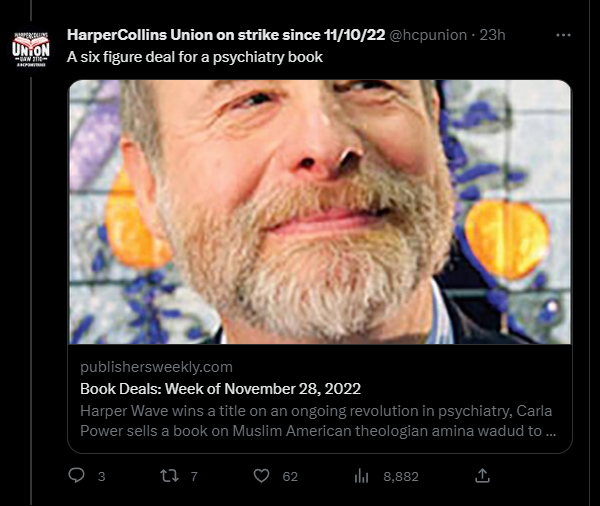
Task: Click the 23h timestamp link
Action: [x=492, y=35]
